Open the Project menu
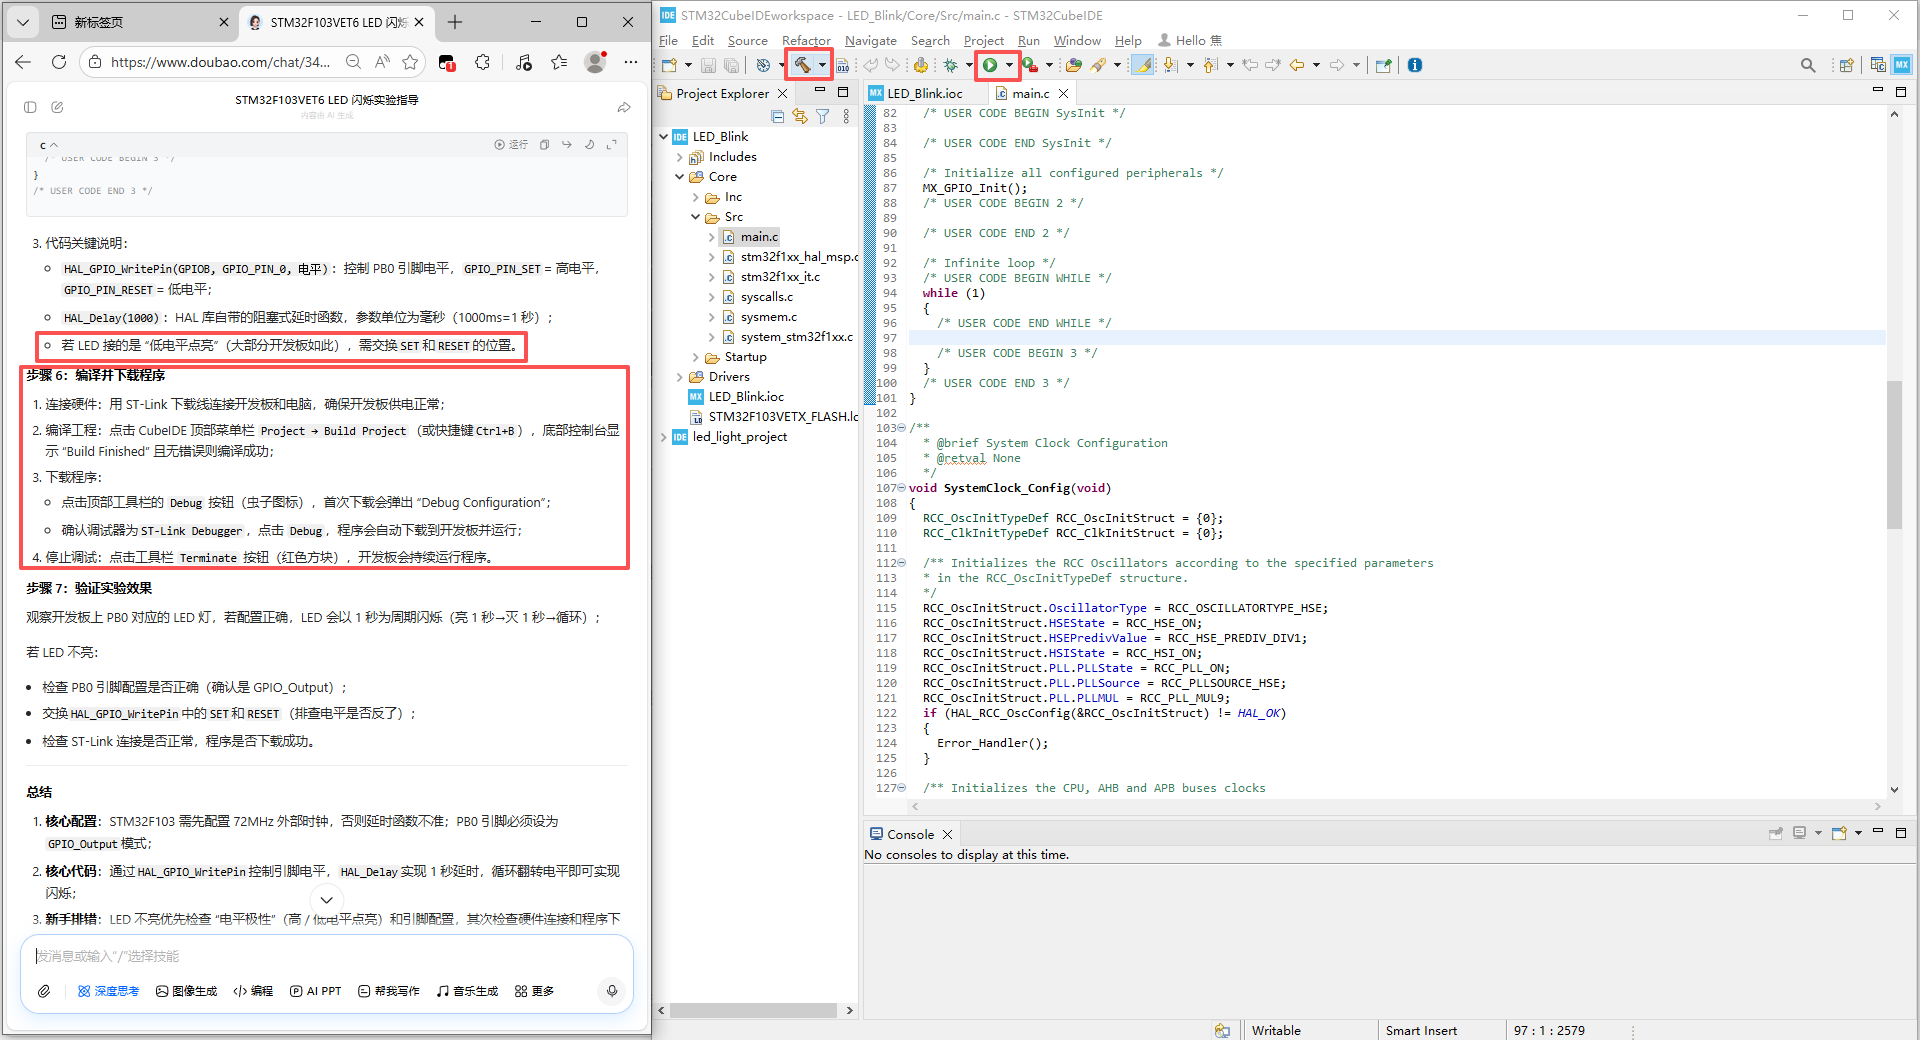Viewport: 1920px width, 1040px height. (x=983, y=41)
